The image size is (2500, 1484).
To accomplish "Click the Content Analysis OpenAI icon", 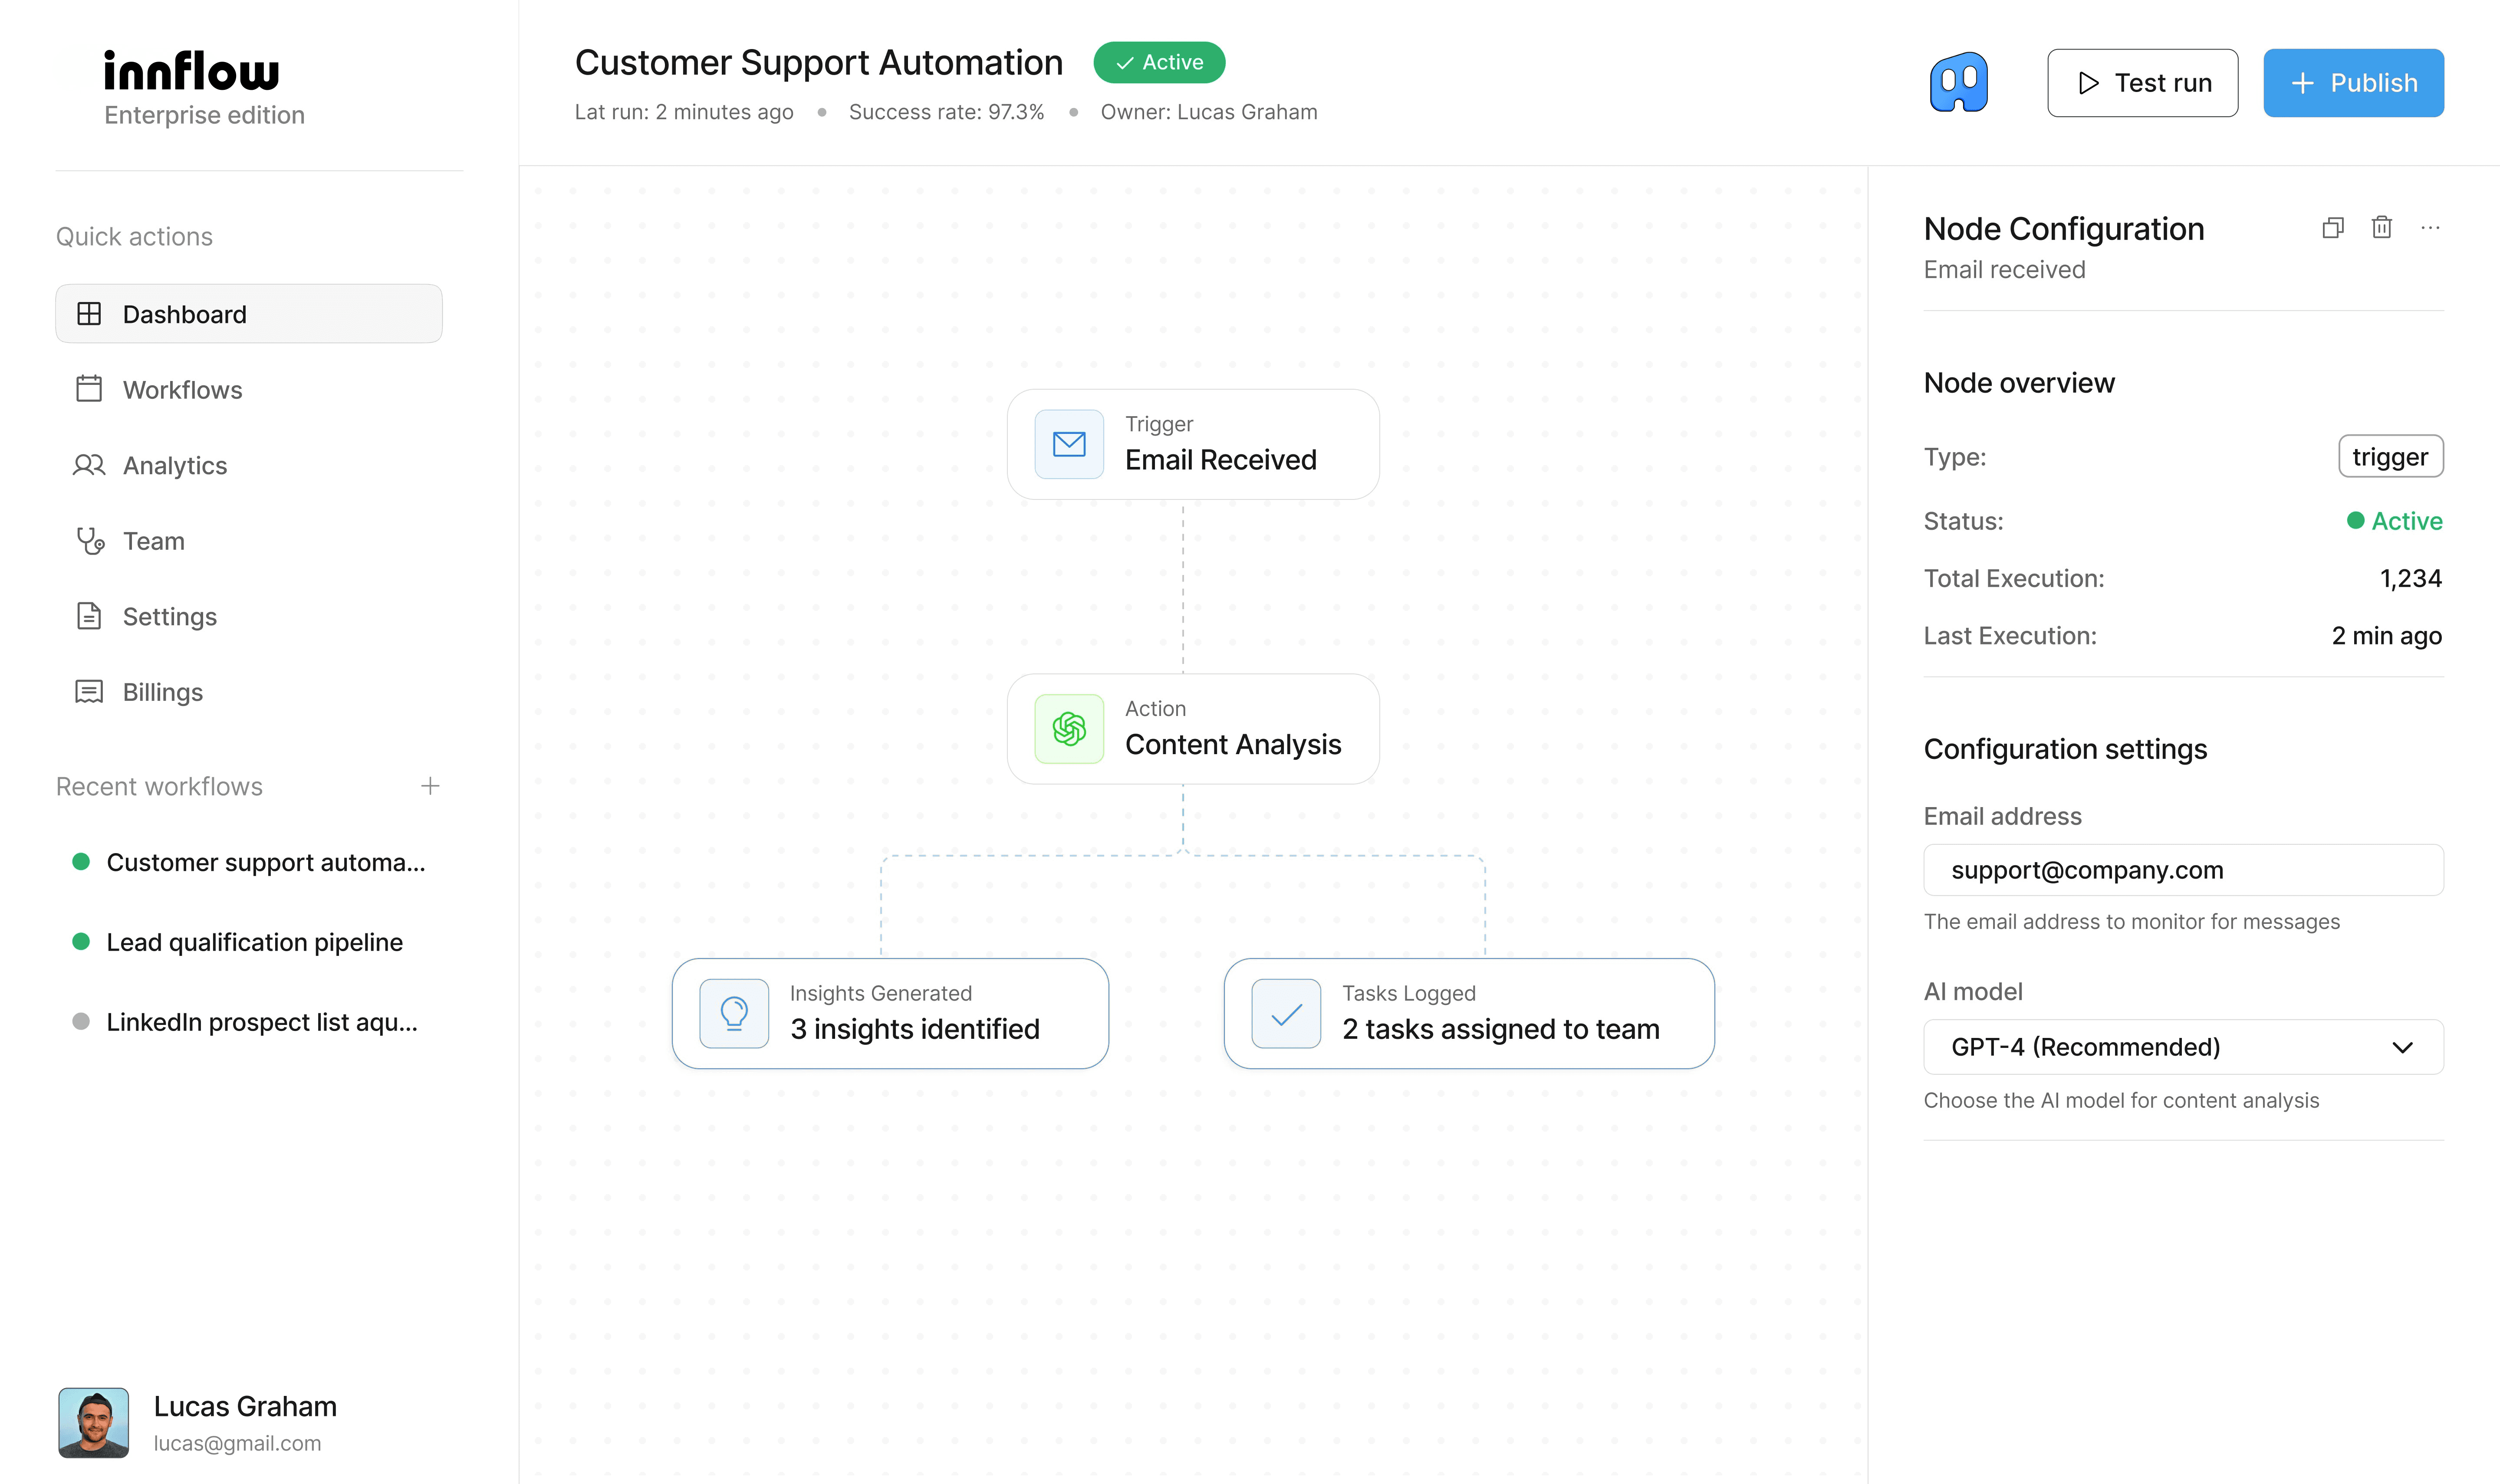I will coord(1069,729).
